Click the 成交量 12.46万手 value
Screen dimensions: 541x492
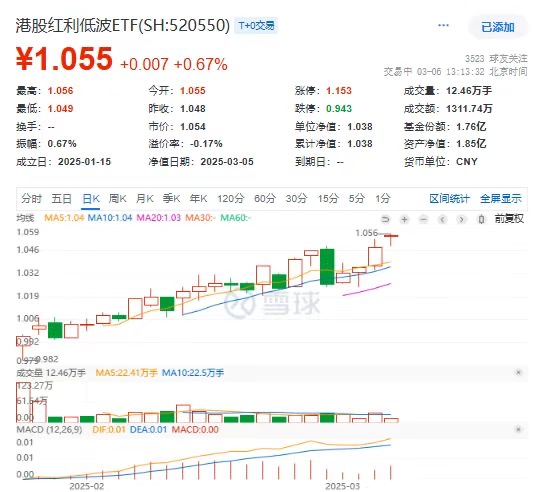(x=469, y=91)
